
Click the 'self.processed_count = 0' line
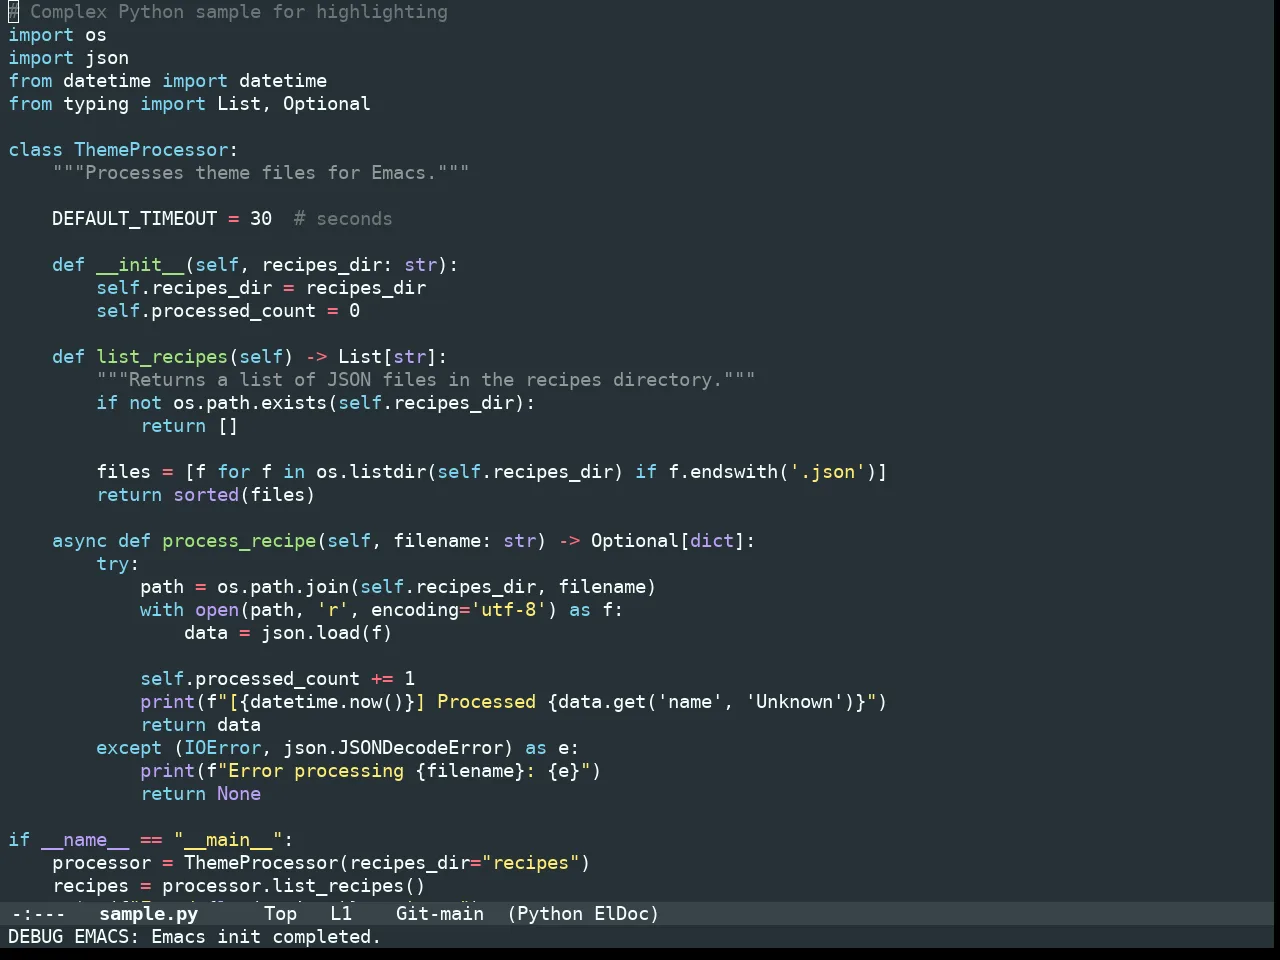228,311
